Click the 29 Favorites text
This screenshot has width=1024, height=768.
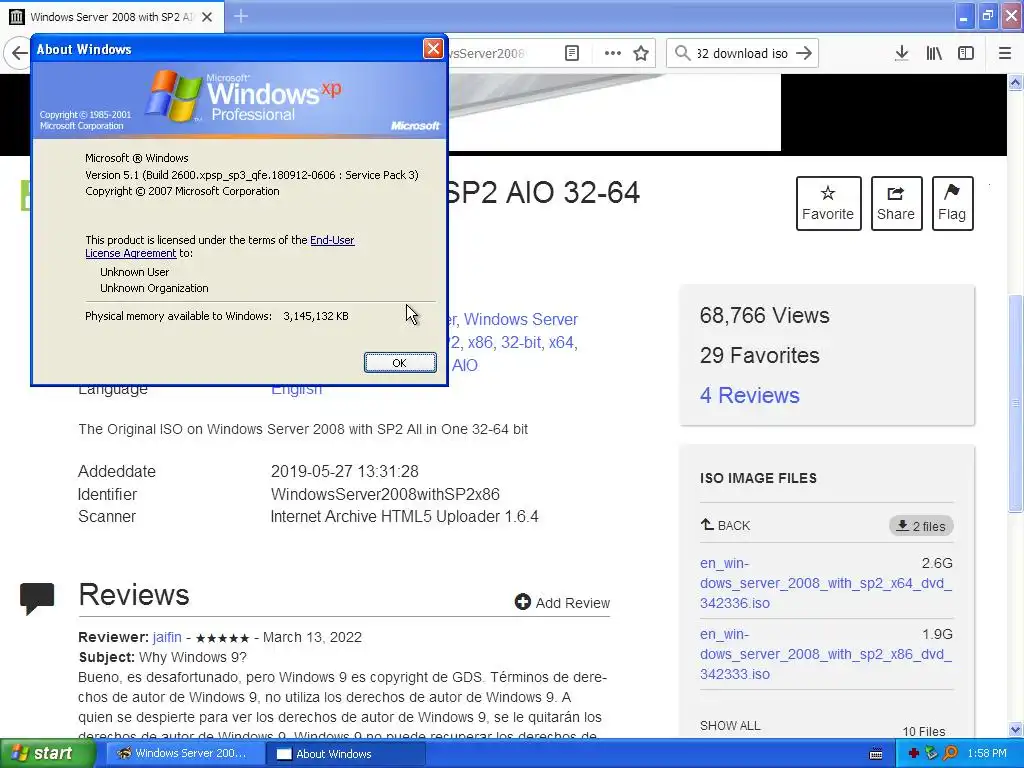(x=760, y=355)
